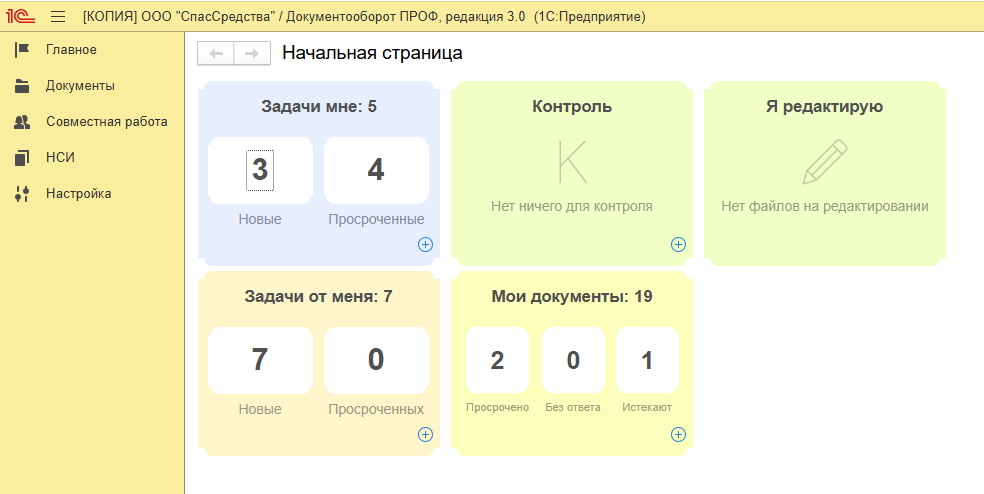
Task: Open the Настройка section
Action: [x=78, y=193]
